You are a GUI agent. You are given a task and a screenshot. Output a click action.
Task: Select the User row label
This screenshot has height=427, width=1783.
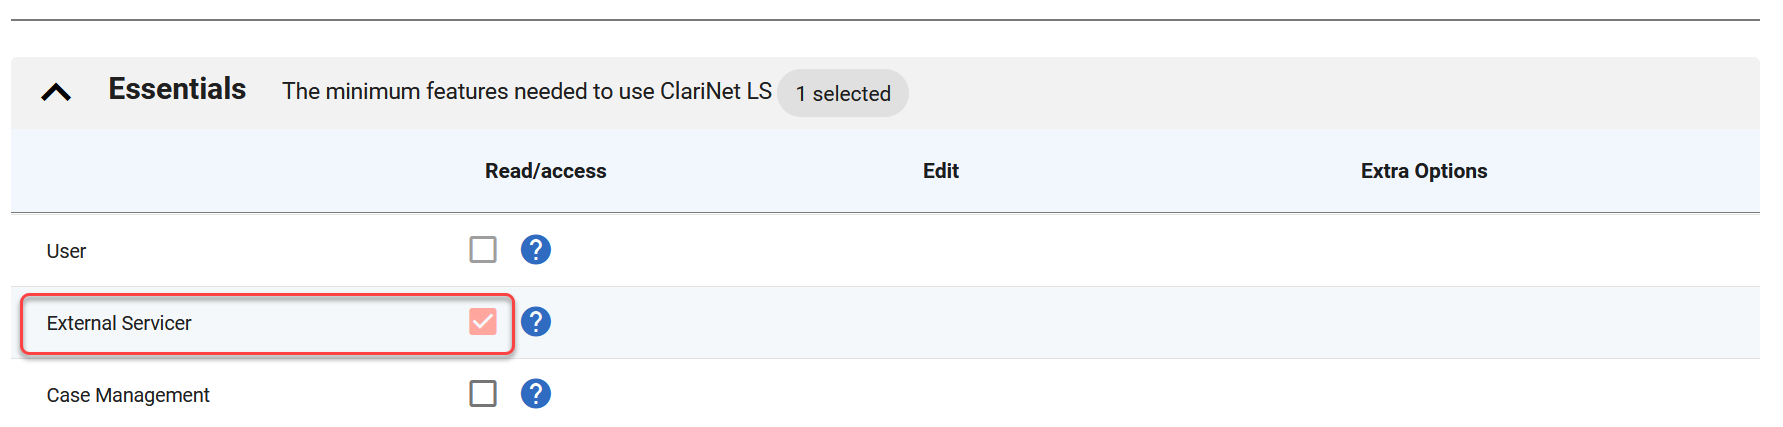coord(66,251)
